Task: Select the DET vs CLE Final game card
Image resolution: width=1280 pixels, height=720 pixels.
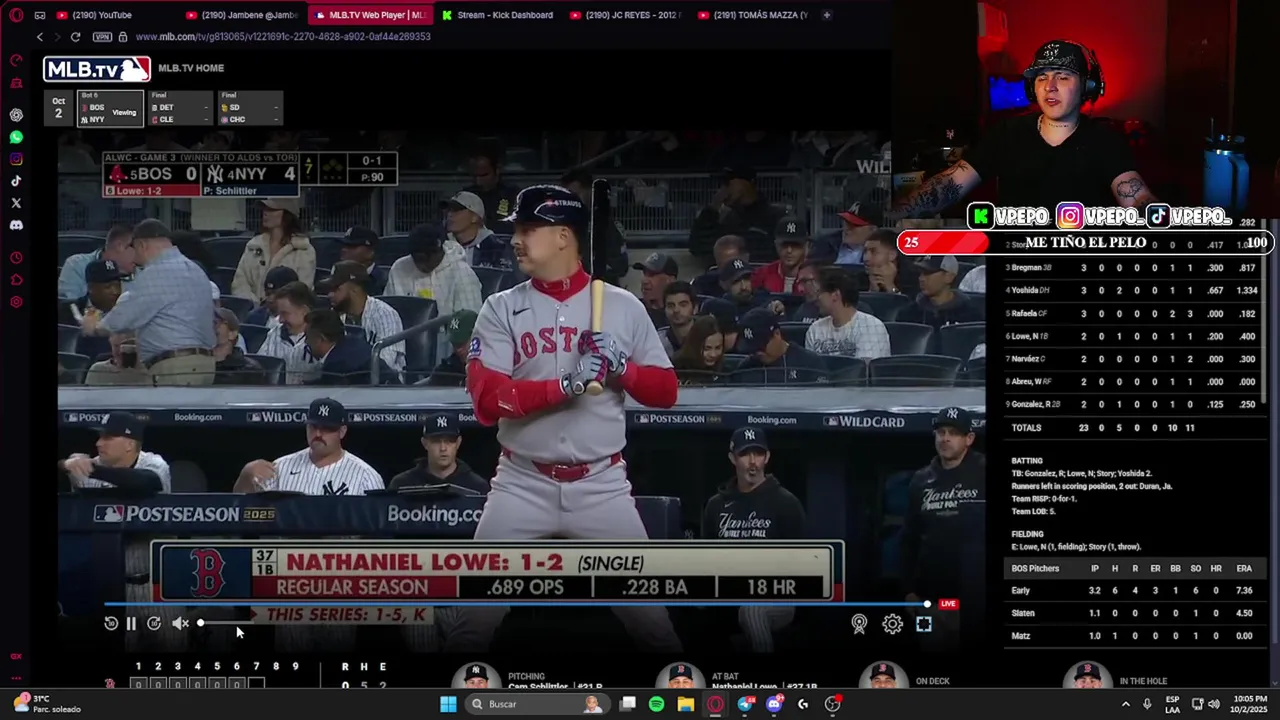Action: (x=180, y=108)
